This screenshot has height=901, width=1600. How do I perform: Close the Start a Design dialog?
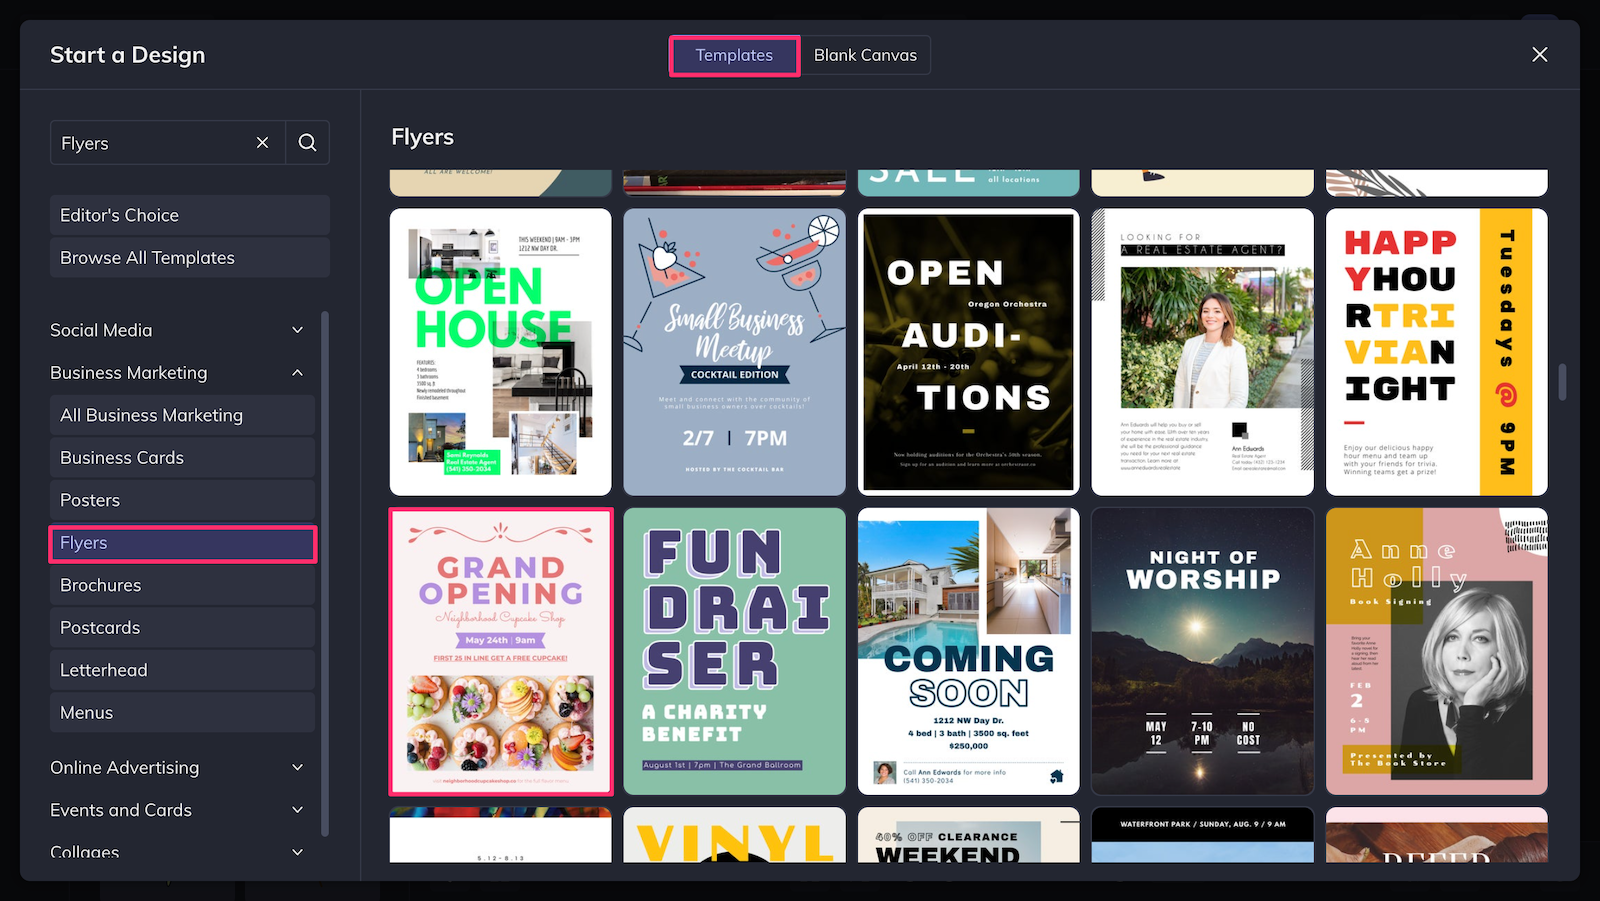click(1539, 54)
